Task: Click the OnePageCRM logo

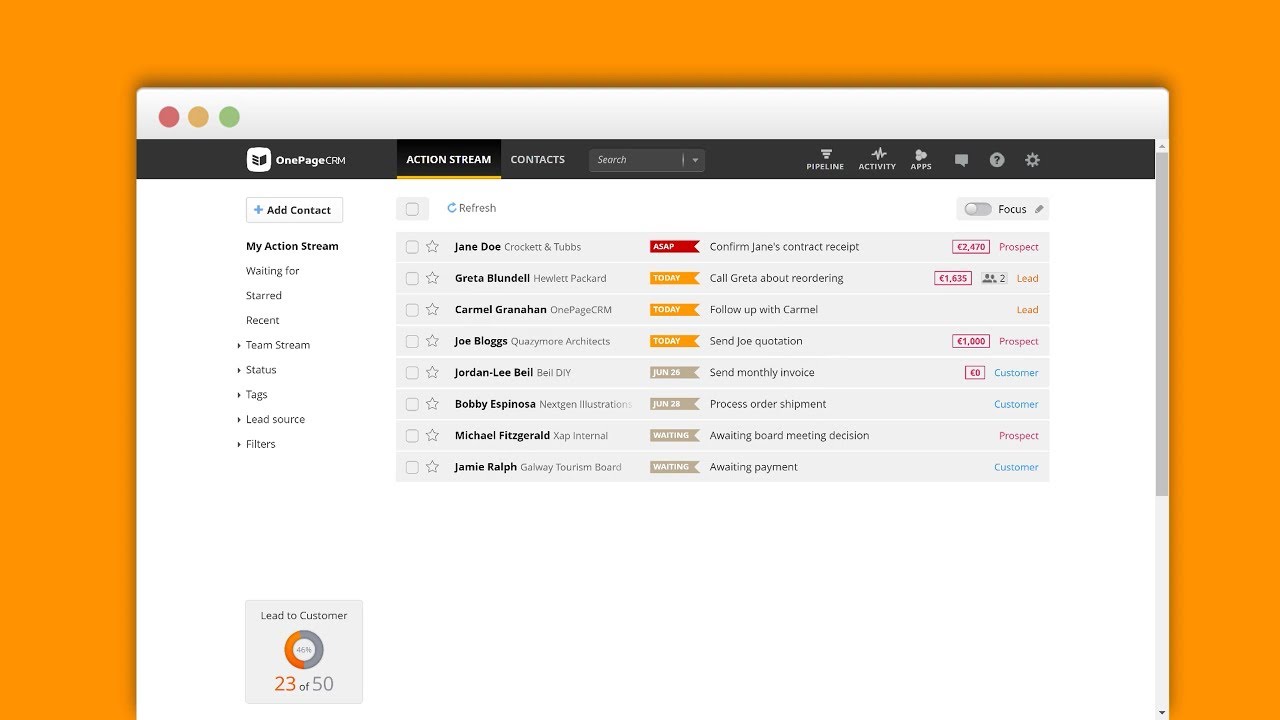Action: coord(296,160)
